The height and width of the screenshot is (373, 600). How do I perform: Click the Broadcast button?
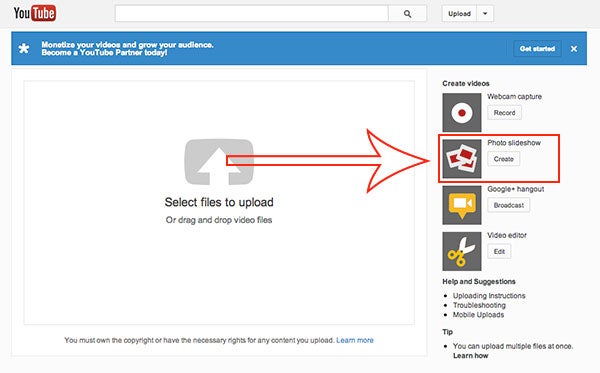[509, 205]
